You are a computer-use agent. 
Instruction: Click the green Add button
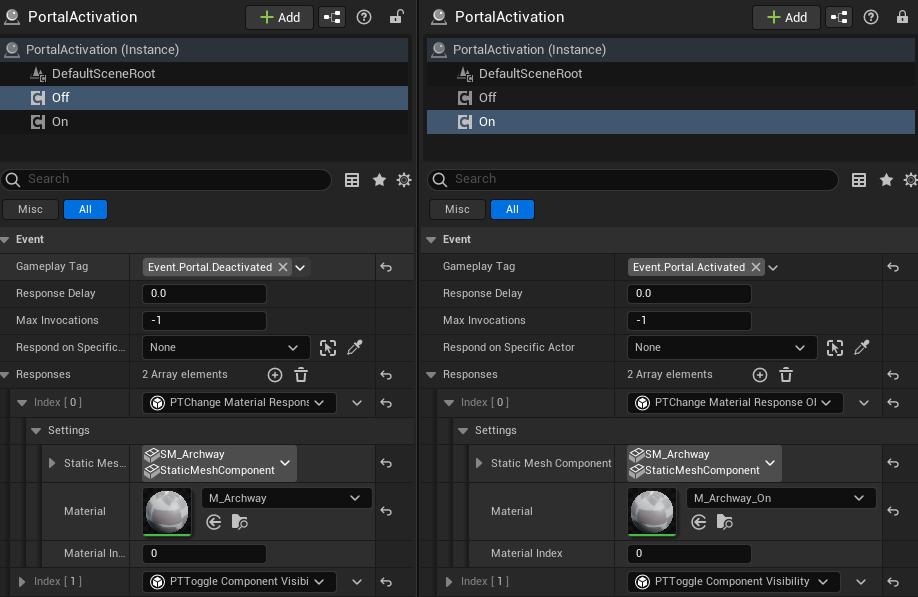coord(279,17)
